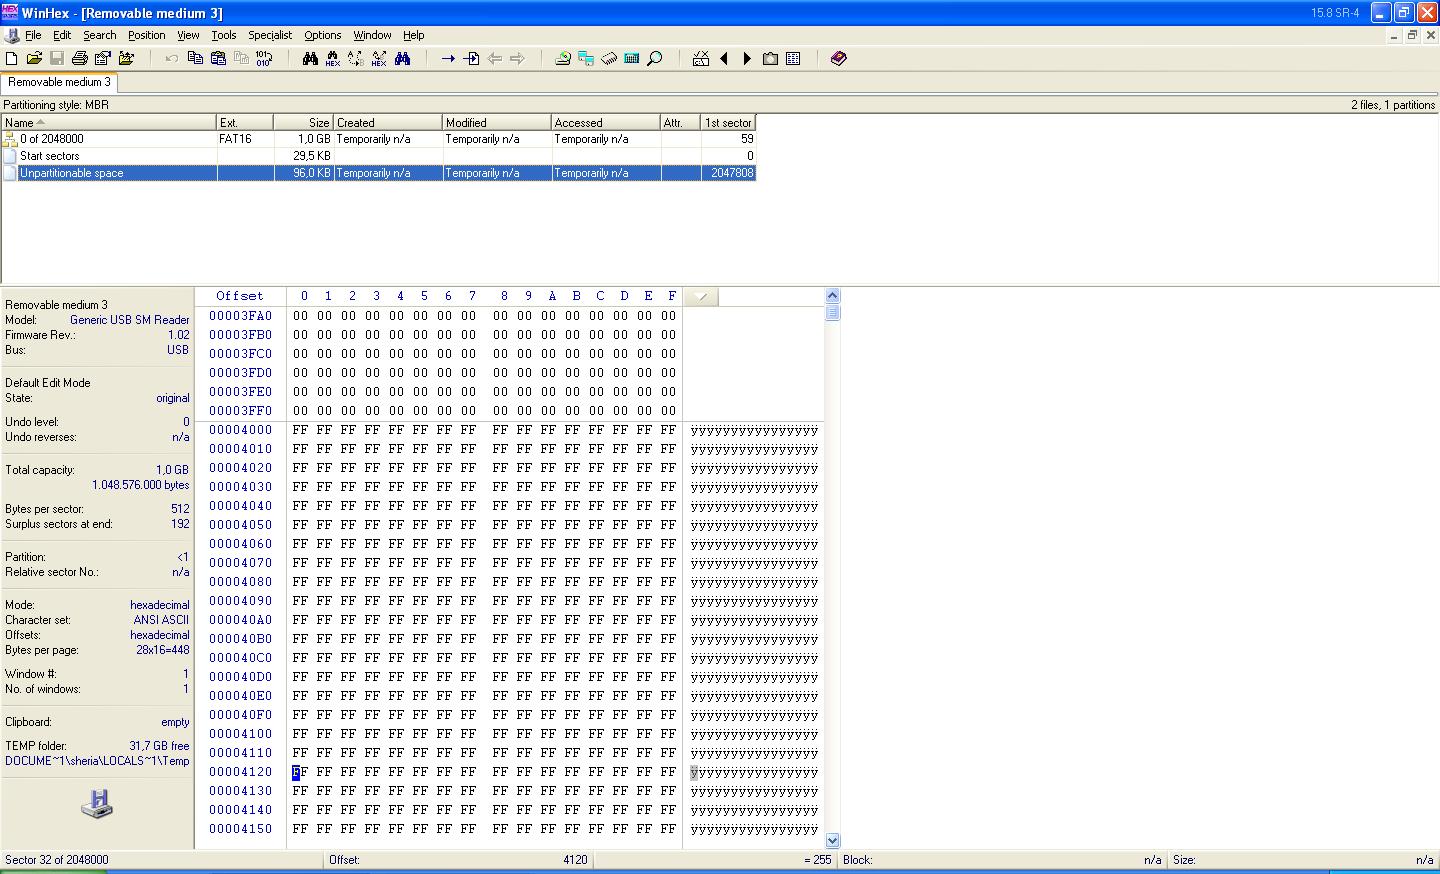Open the Search menu

(99, 35)
